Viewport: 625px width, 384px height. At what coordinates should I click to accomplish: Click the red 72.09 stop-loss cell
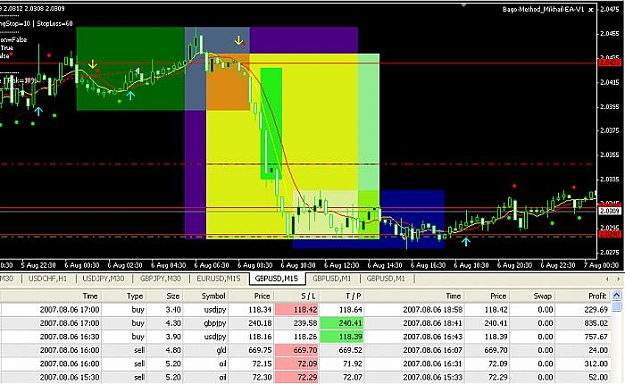297,364
